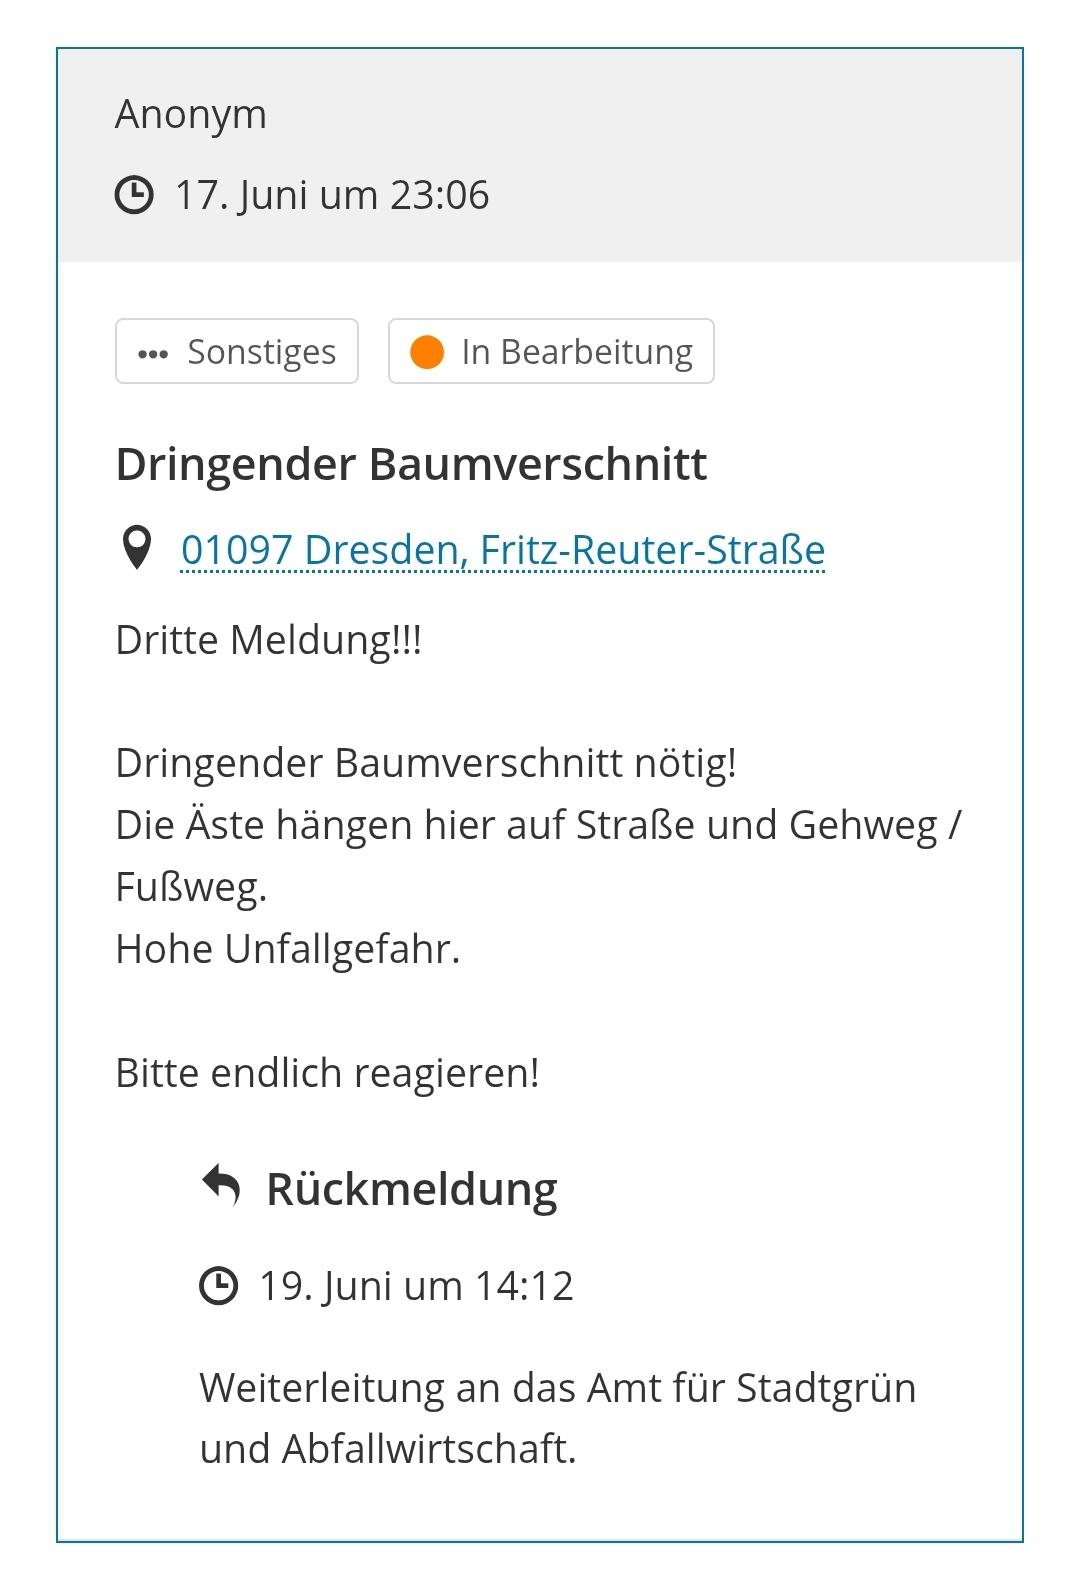Screen dimensions: 1080x1570
Task: Open the 01097 Dresden, Fritz-Reuter-Straße link
Action: [x=503, y=550]
